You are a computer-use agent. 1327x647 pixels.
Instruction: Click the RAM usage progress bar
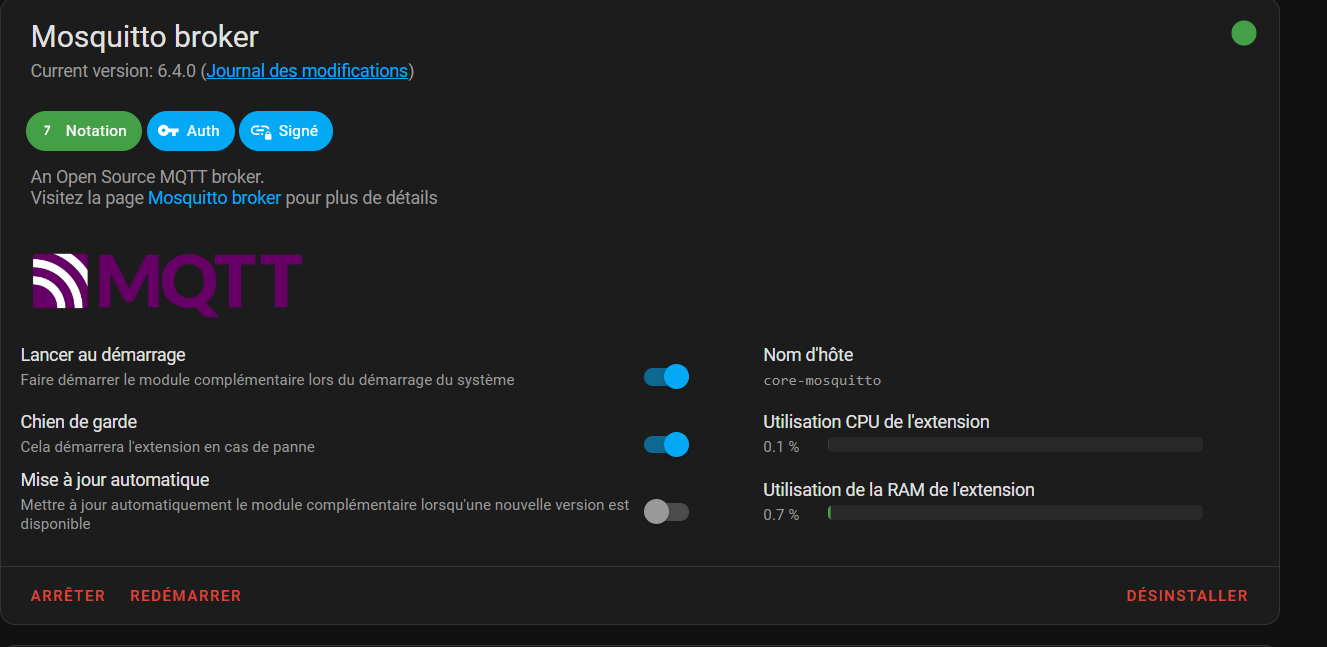click(x=1015, y=513)
